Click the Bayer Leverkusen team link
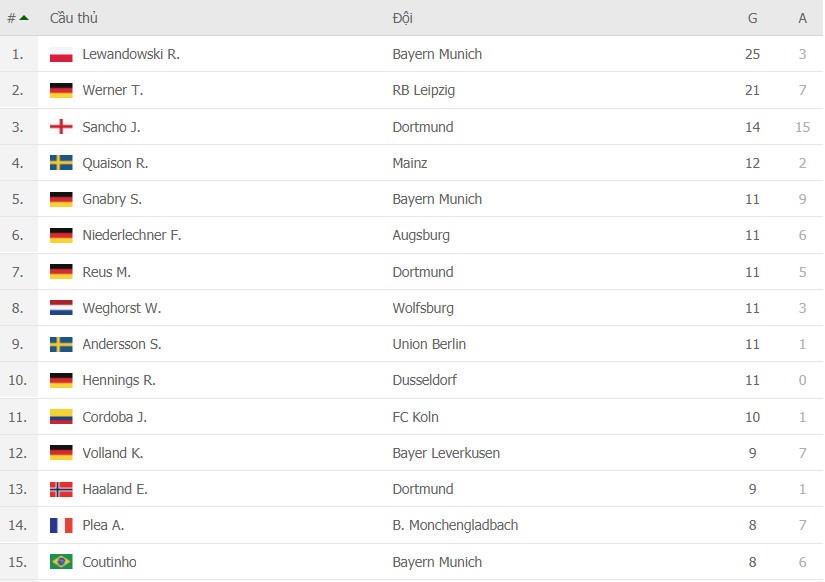Image resolution: width=825 pixels, height=582 pixels. click(x=446, y=453)
